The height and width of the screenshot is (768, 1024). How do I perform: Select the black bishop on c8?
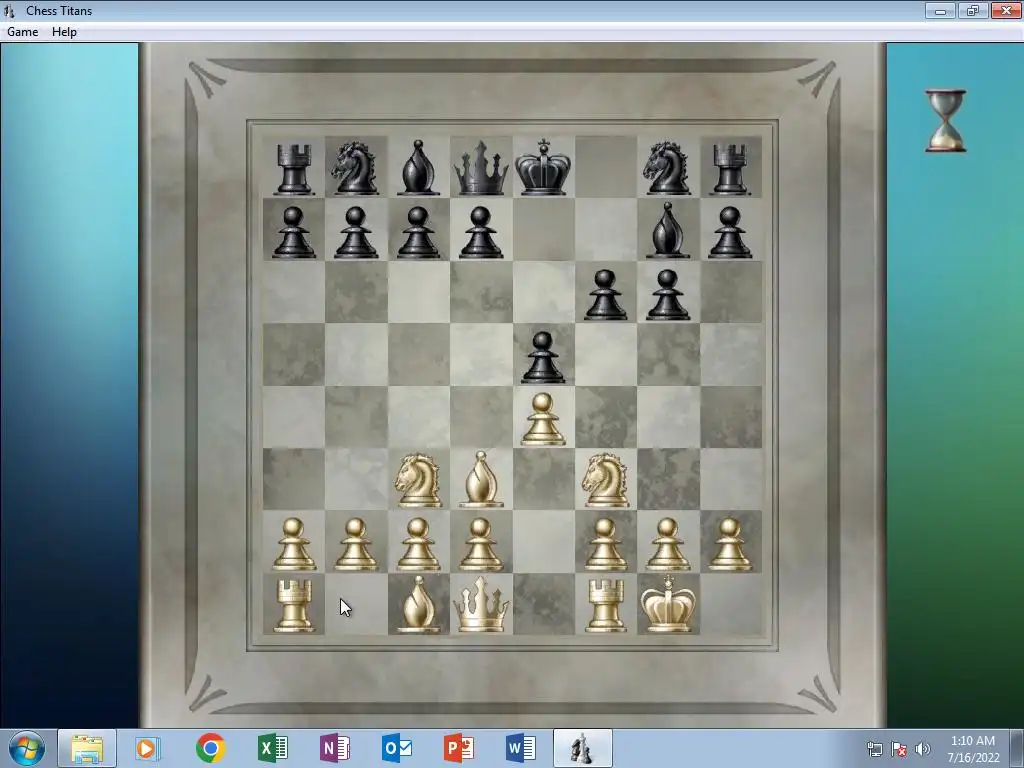418,168
